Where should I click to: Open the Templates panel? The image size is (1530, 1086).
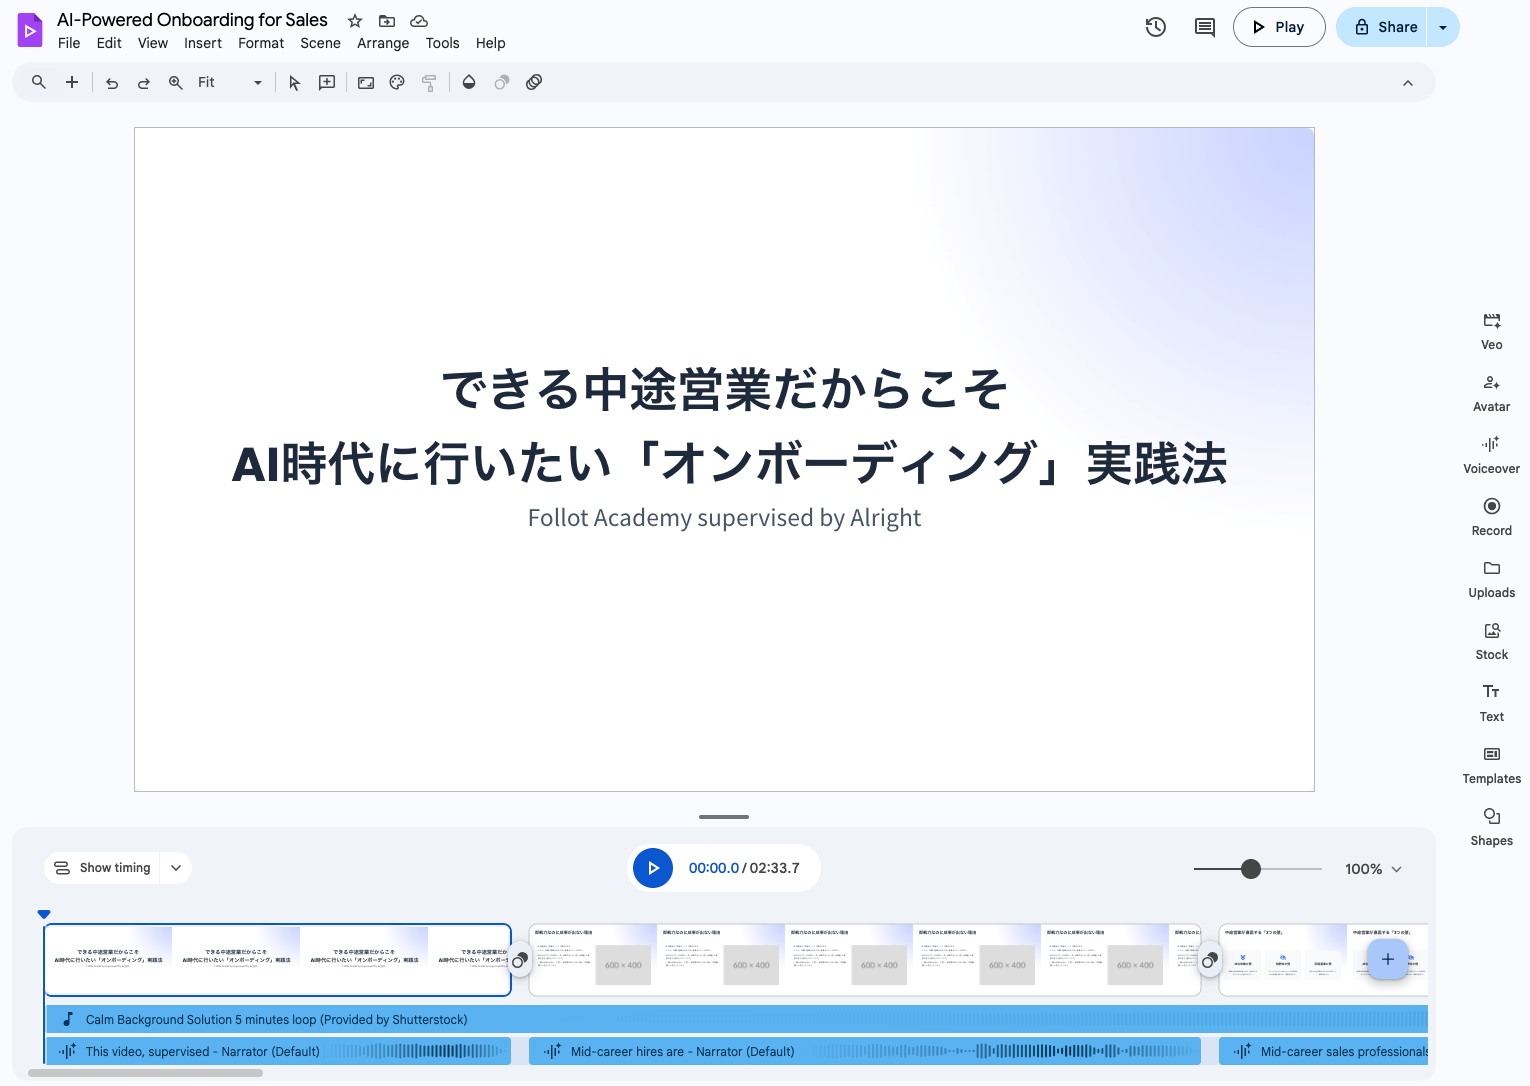1491,763
